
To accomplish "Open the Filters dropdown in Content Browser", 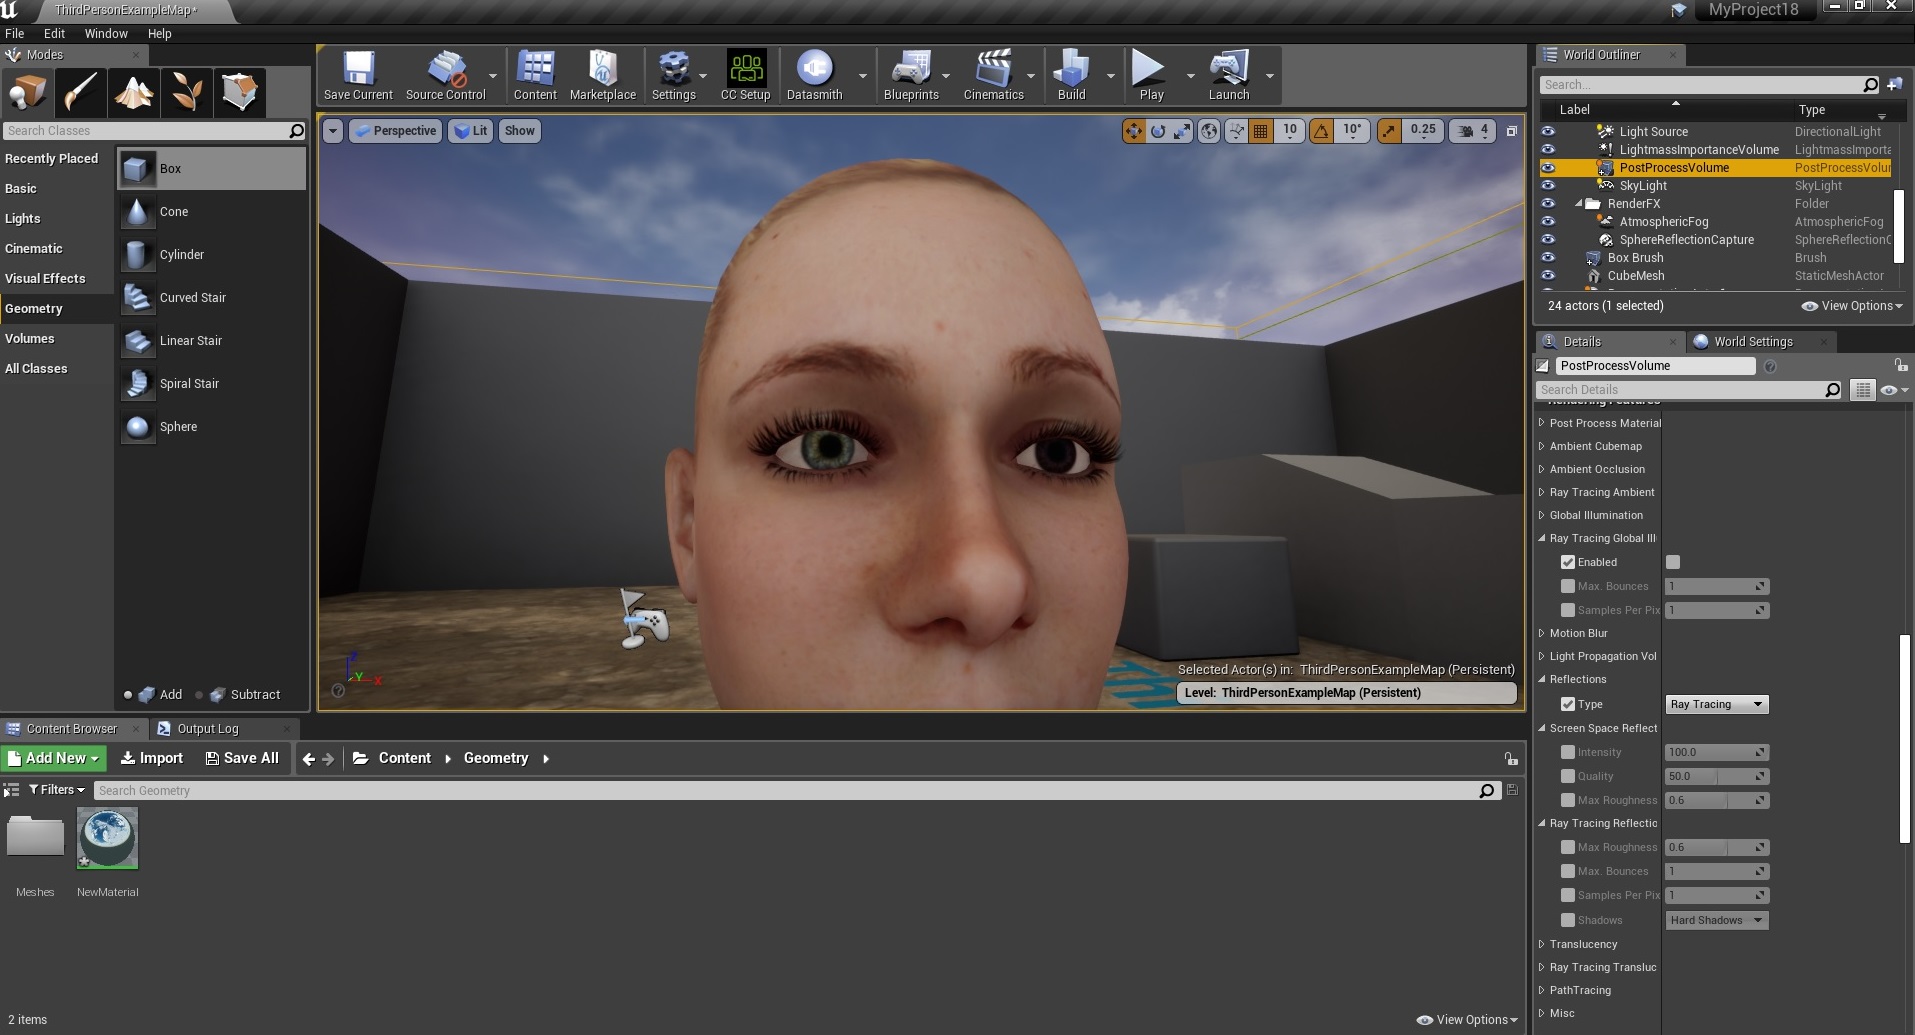I will pos(57,790).
